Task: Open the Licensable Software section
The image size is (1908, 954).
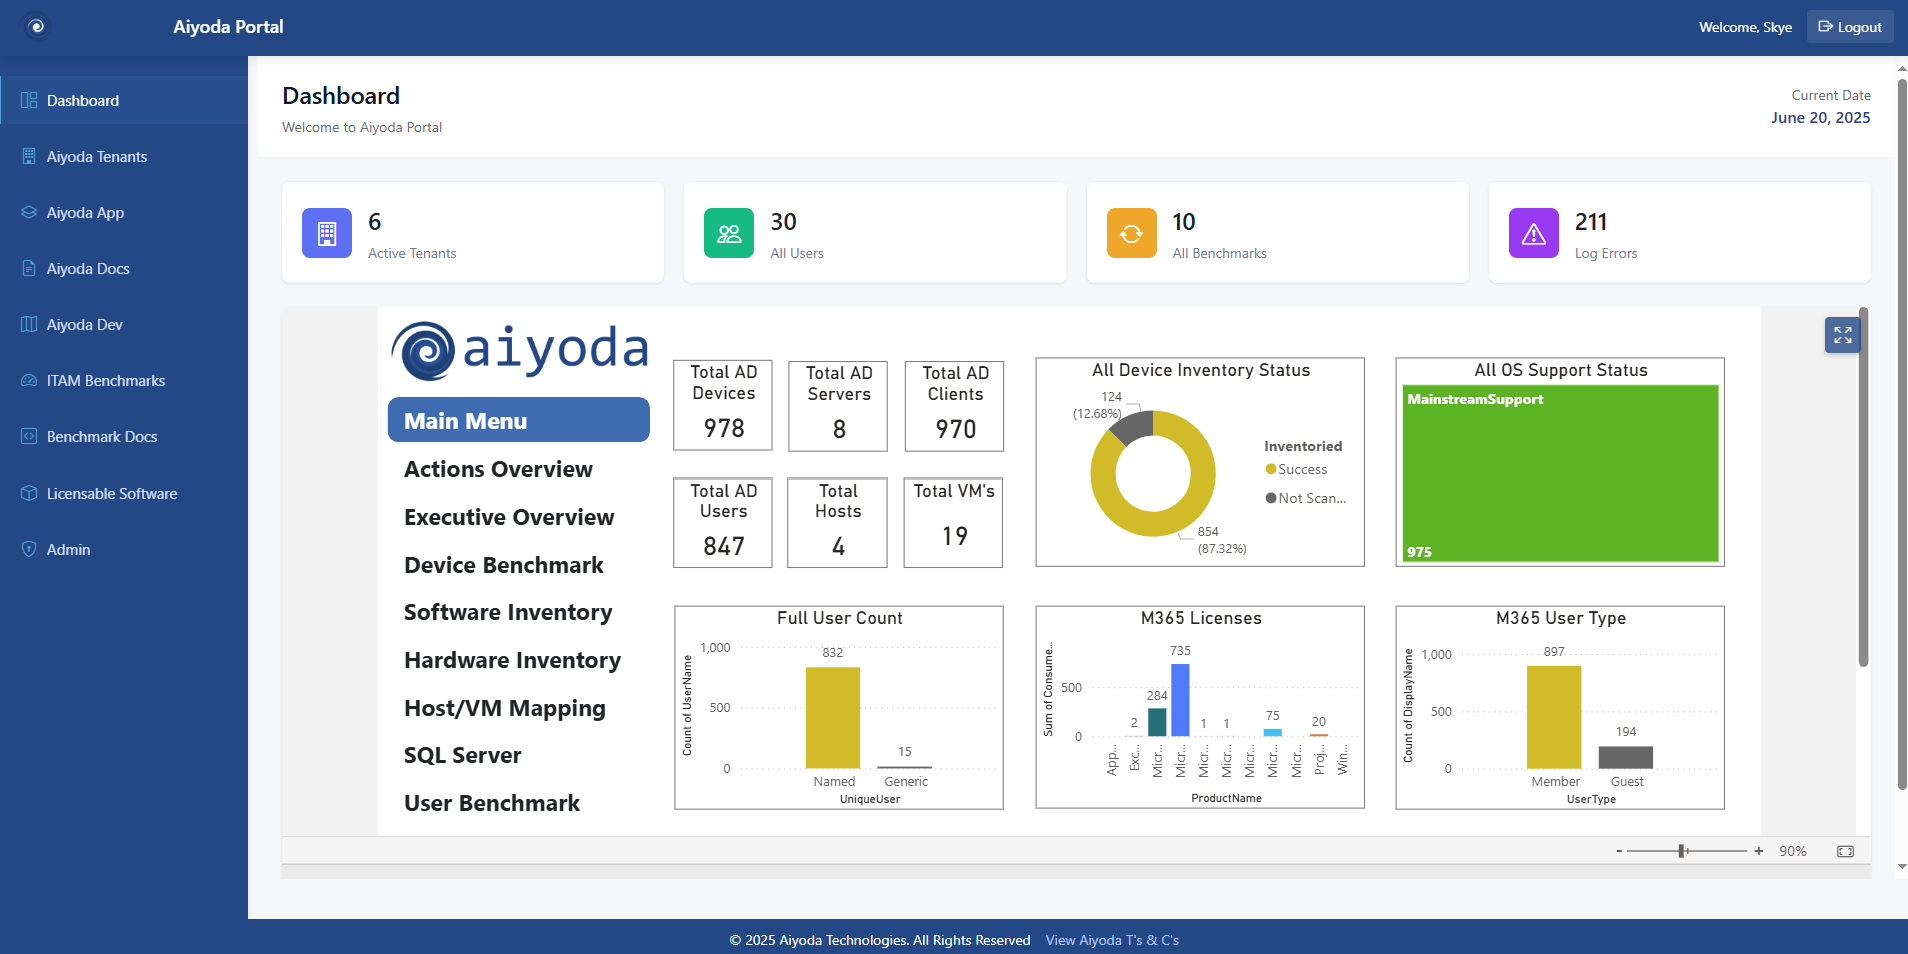Action: tap(111, 493)
